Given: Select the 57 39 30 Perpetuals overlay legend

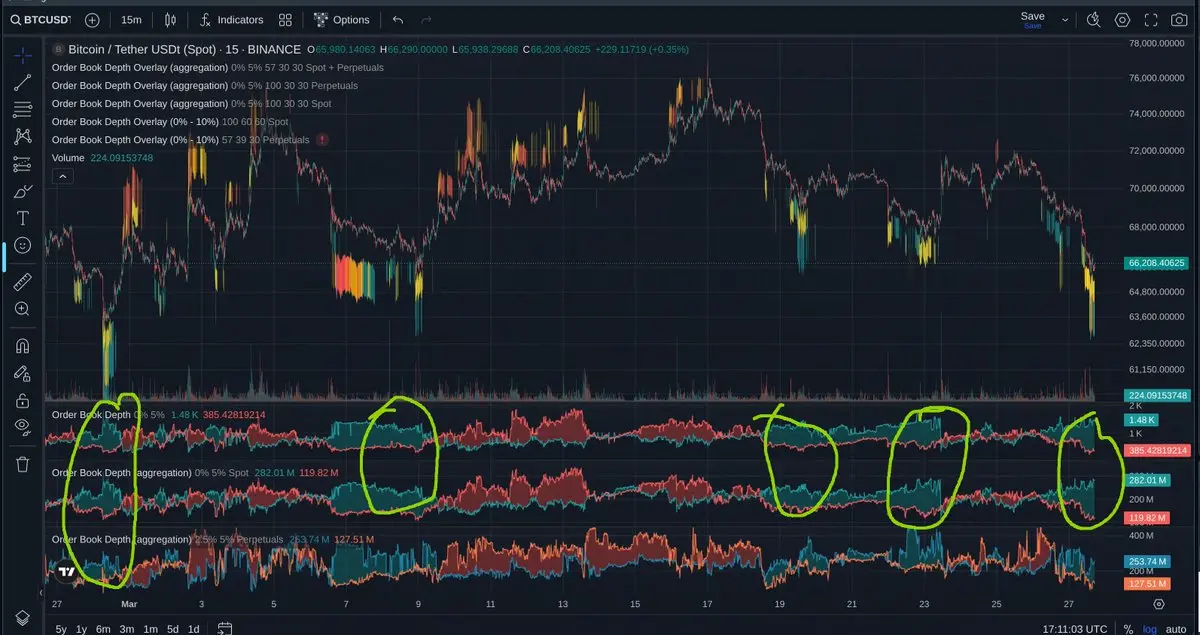Looking at the screenshot, I should point(180,139).
